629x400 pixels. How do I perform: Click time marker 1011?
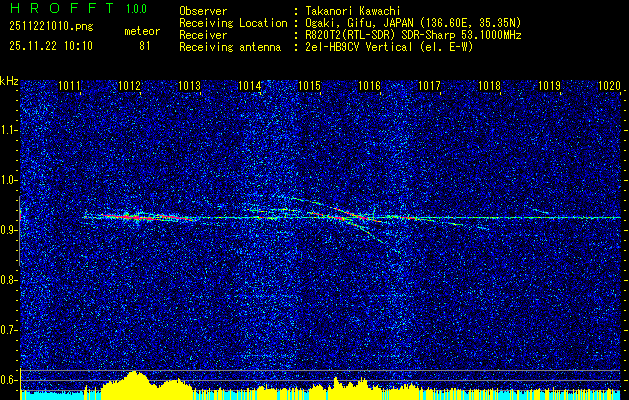69,86
